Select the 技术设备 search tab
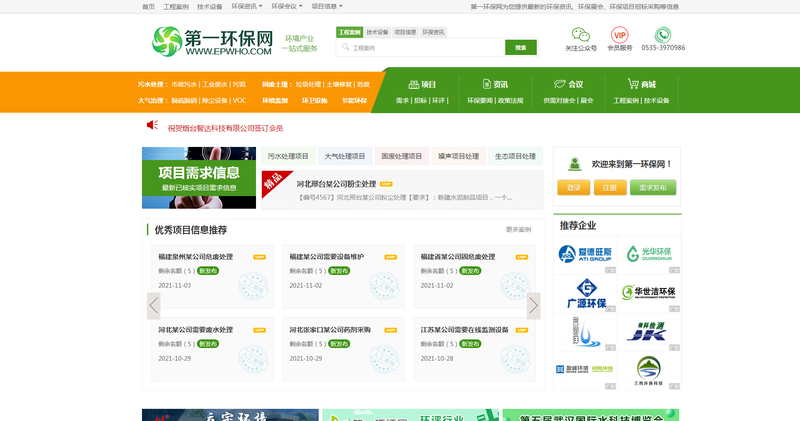The width and height of the screenshot is (800, 421). (378, 32)
